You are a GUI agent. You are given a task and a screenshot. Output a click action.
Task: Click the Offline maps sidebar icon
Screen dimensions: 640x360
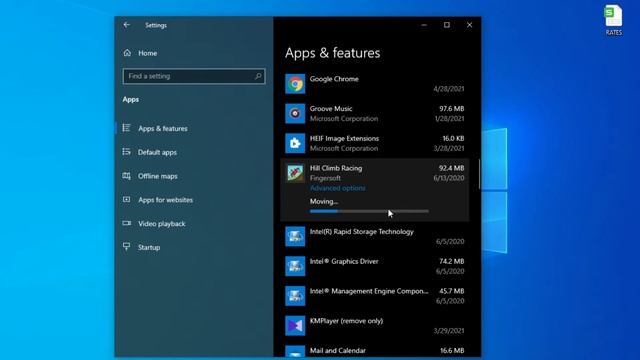point(127,176)
